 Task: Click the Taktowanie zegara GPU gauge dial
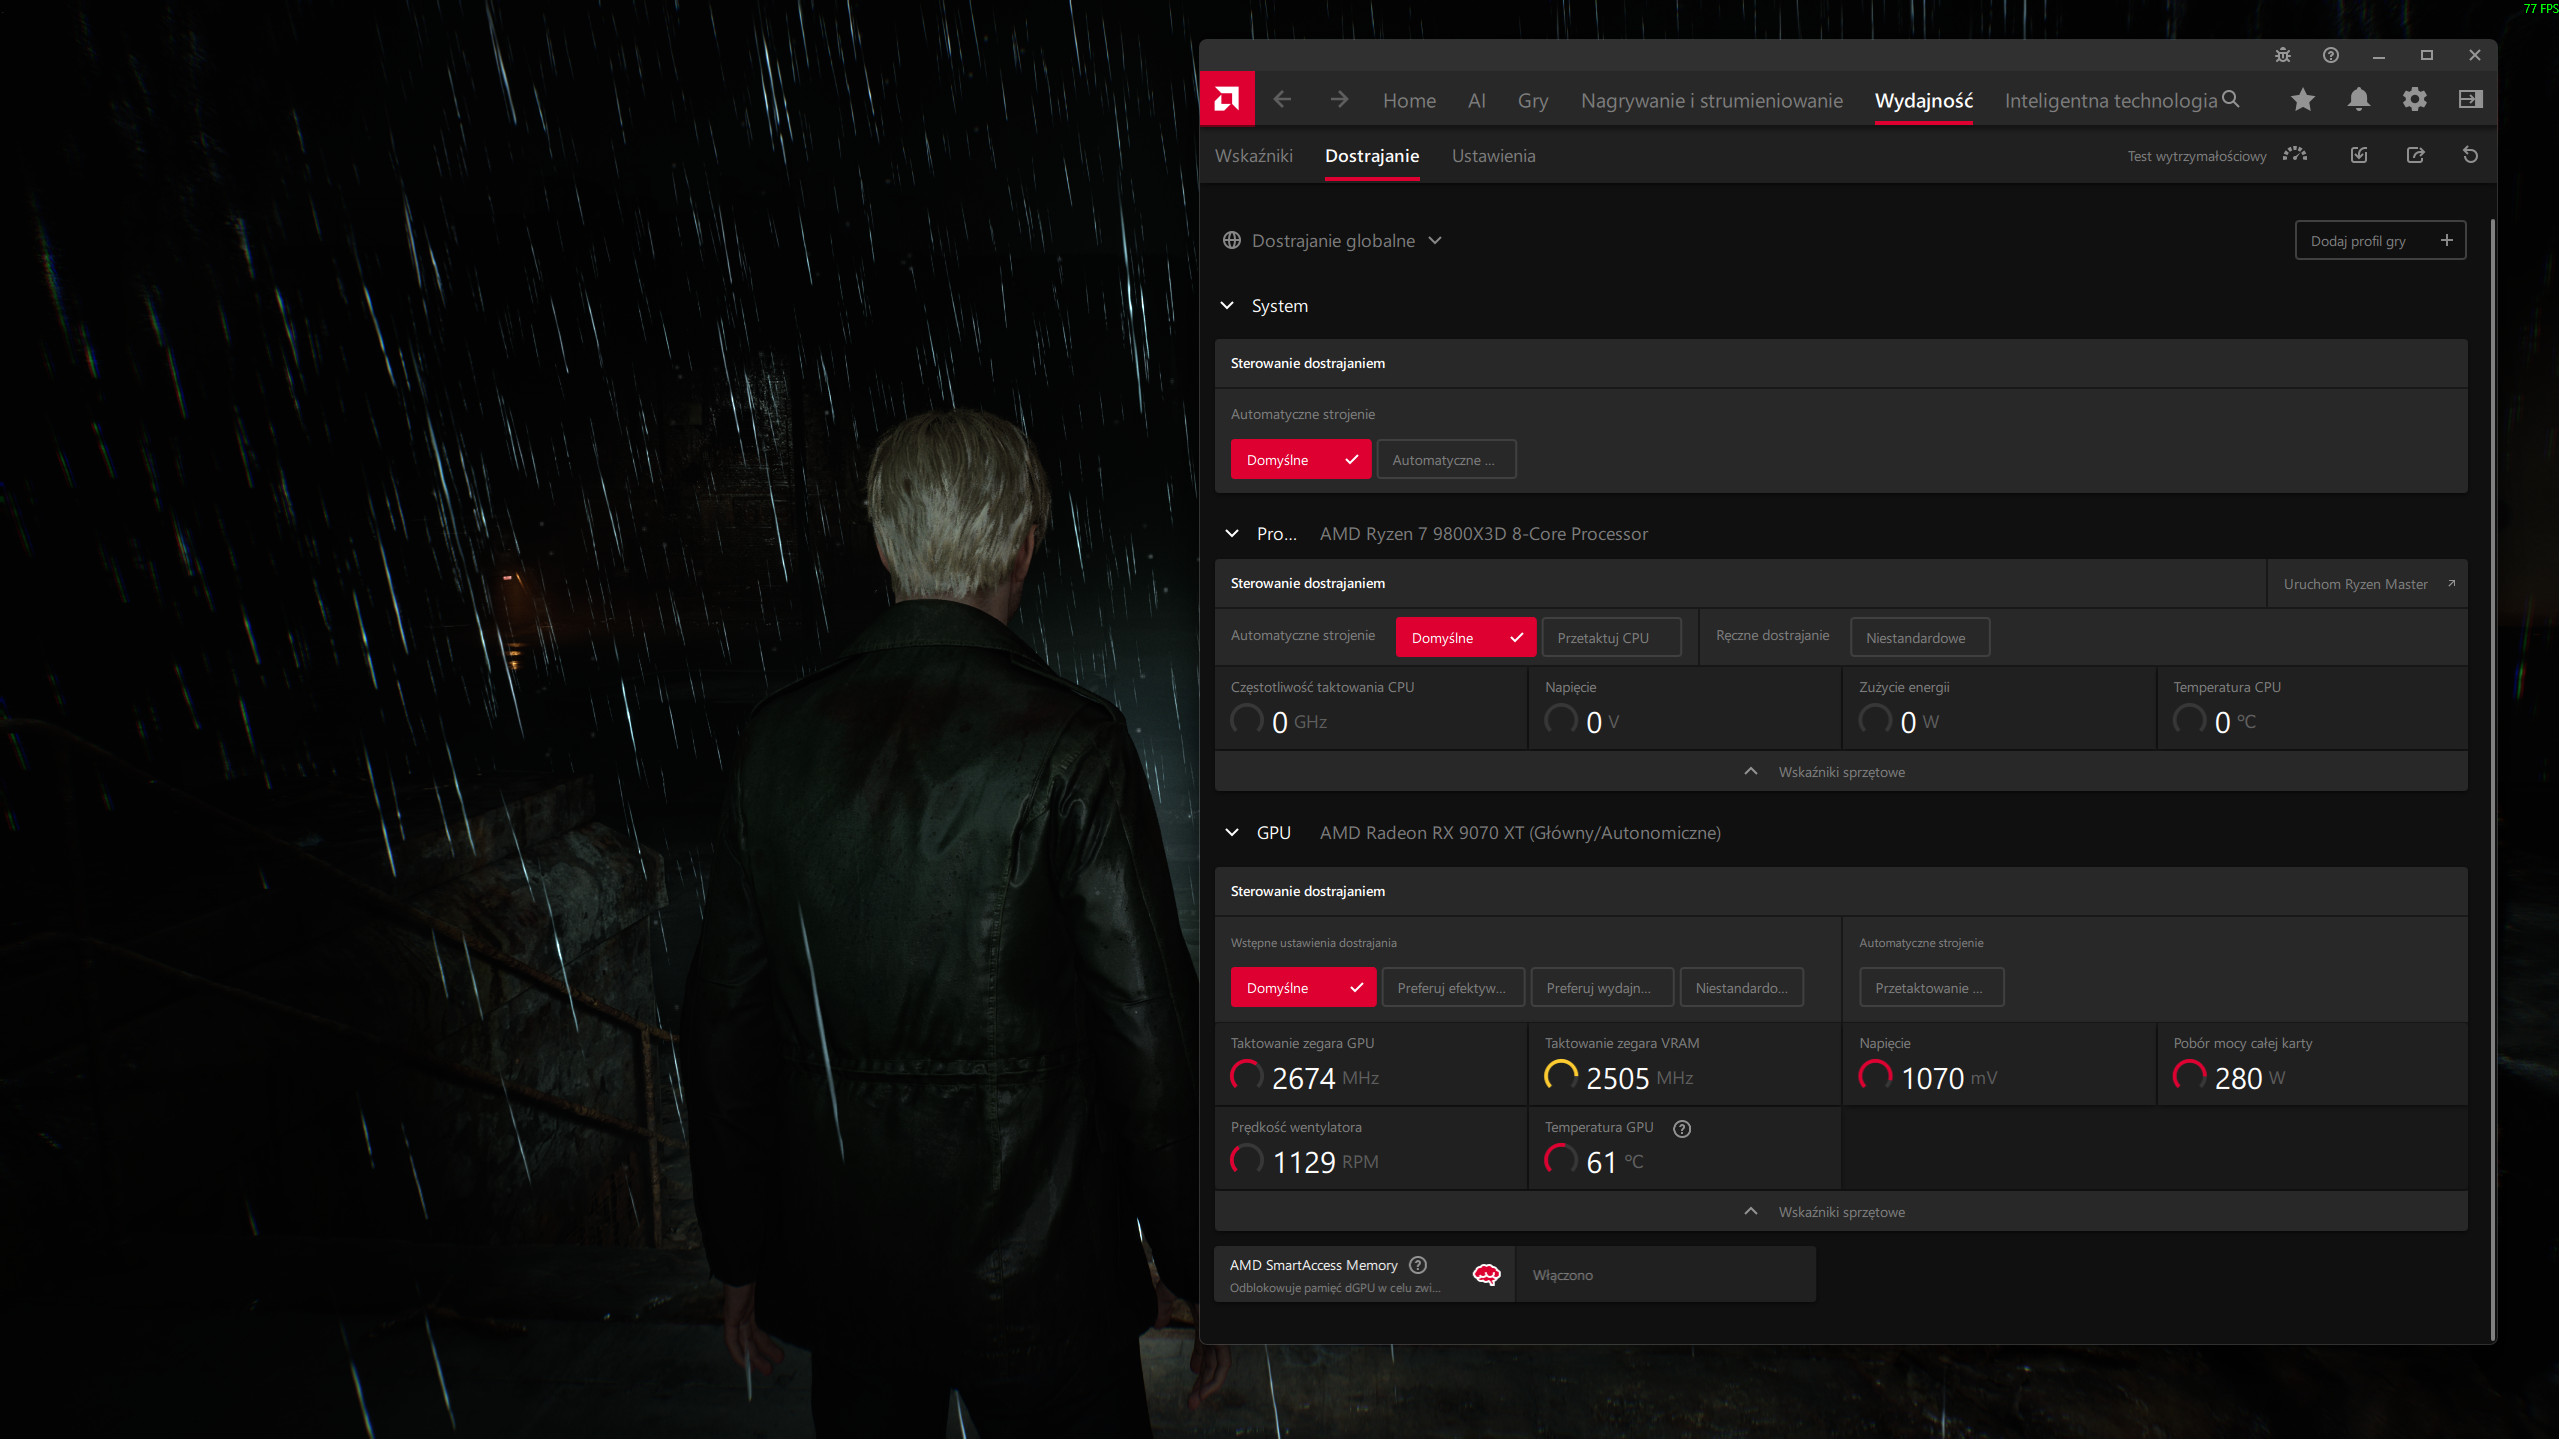[x=1246, y=1076]
